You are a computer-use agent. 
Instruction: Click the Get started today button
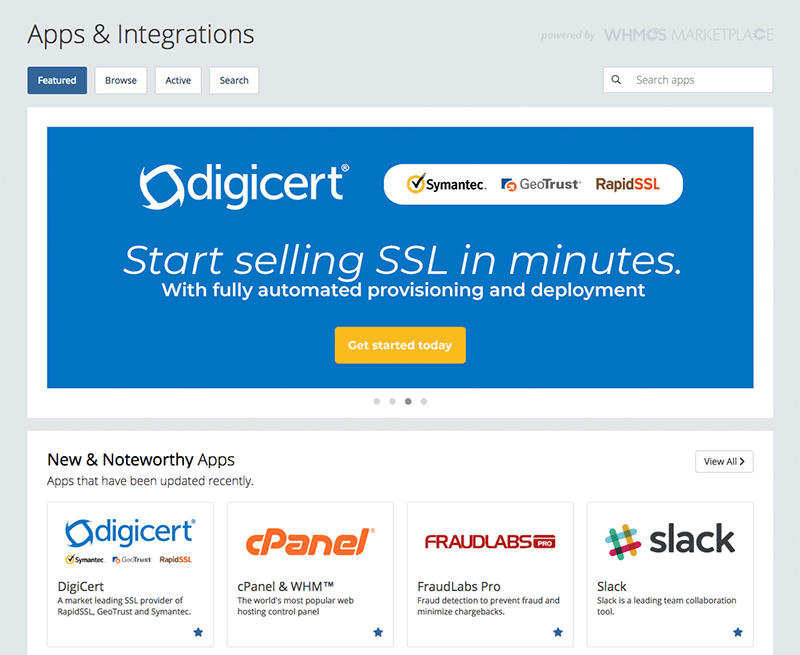[400, 345]
